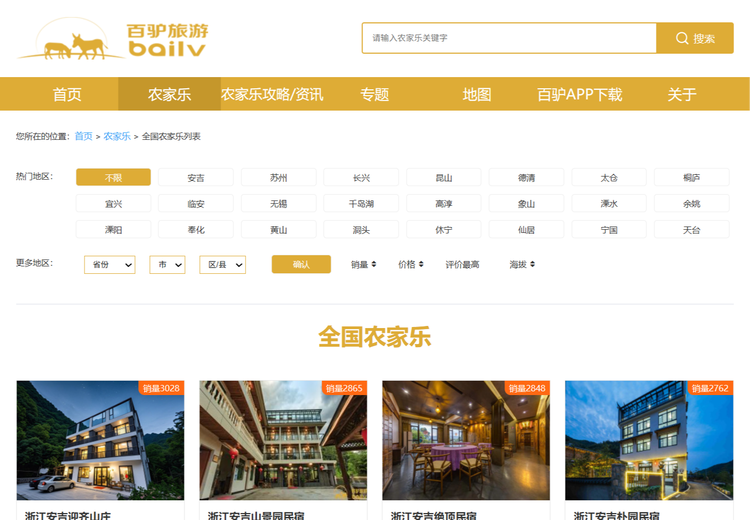Open the 农家乐 navigation tab
The image size is (750, 520).
pos(169,94)
